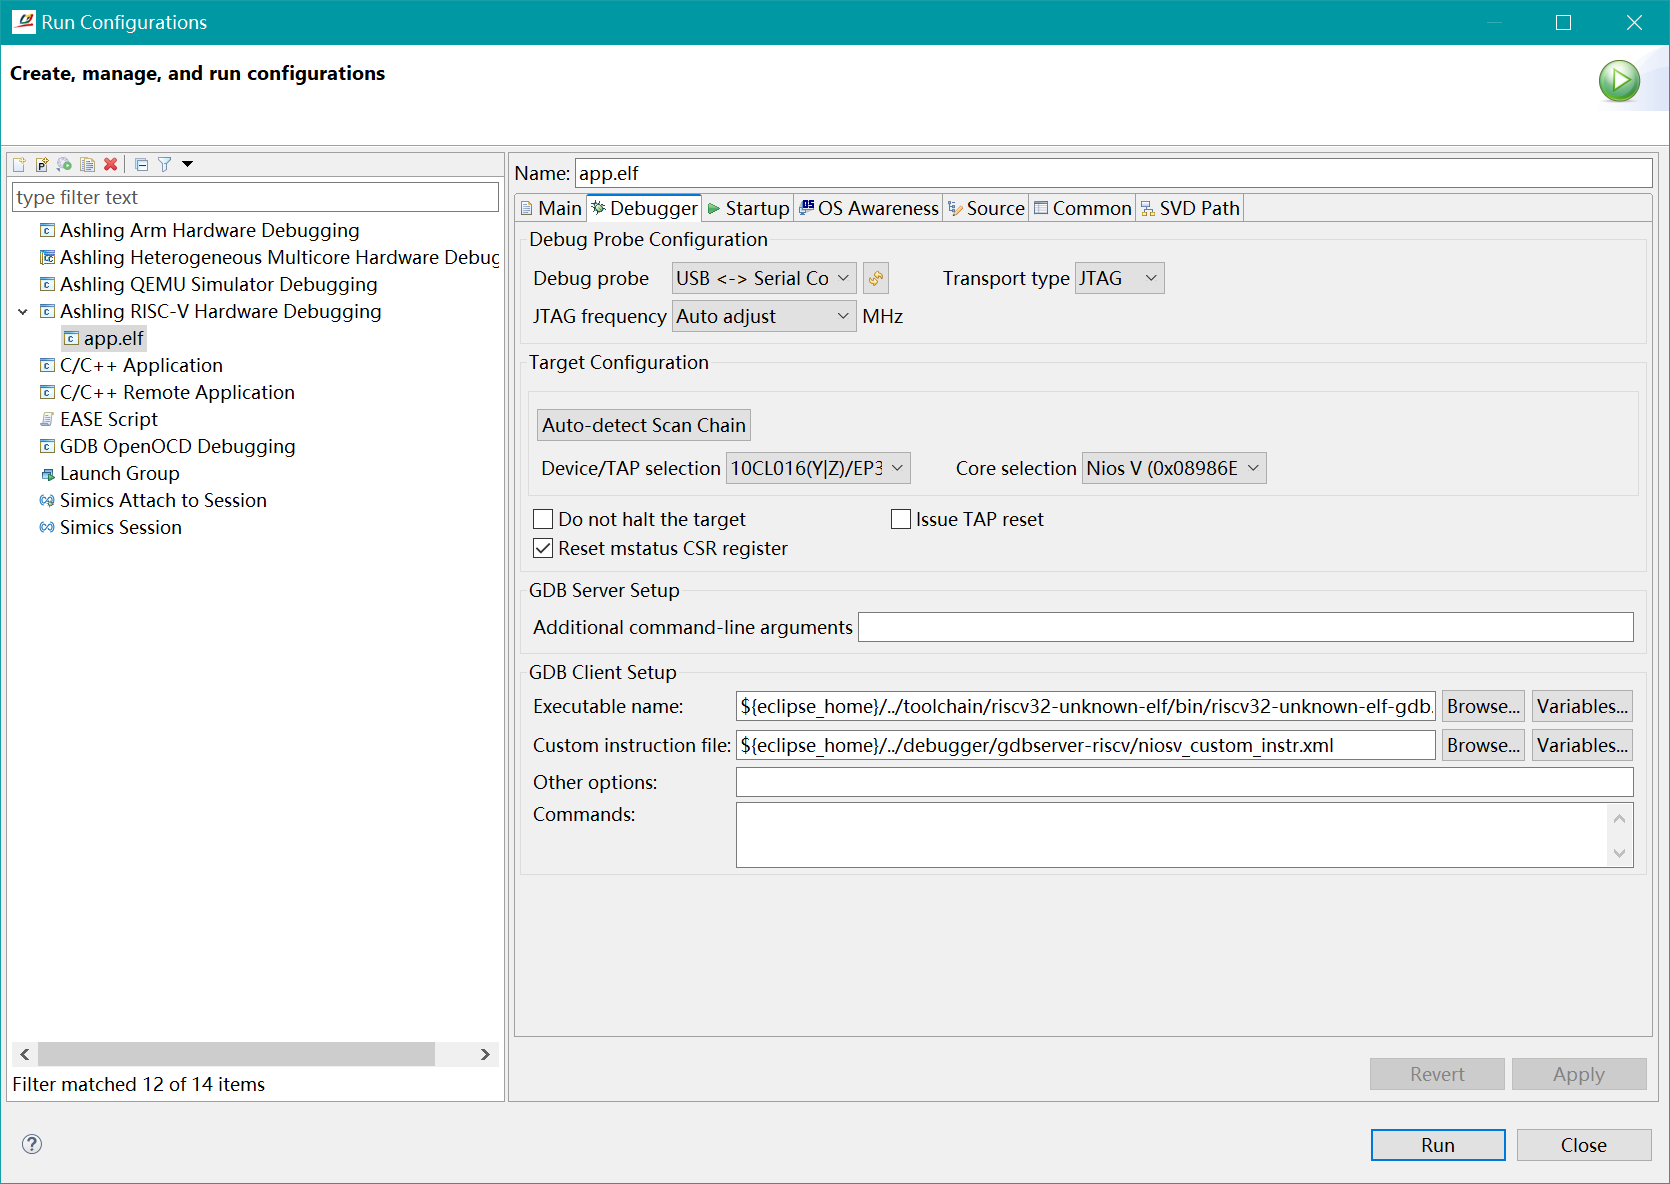Click into the Custom instruction file field
Viewport: 1670px width, 1184px height.
(1086, 745)
